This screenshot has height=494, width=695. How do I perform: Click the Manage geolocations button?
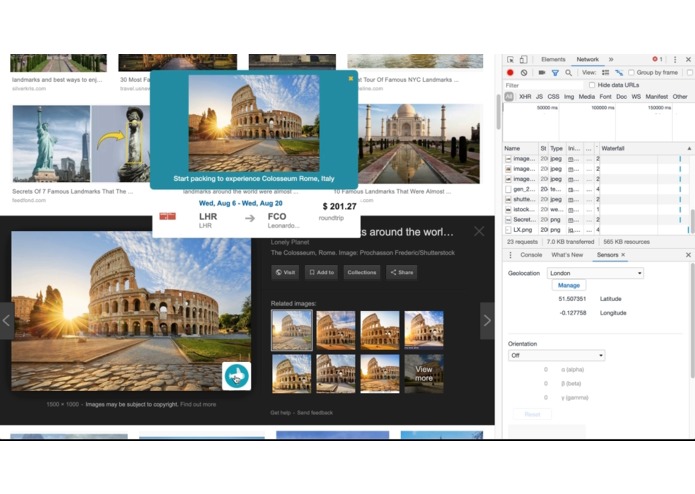pyautogui.click(x=569, y=285)
